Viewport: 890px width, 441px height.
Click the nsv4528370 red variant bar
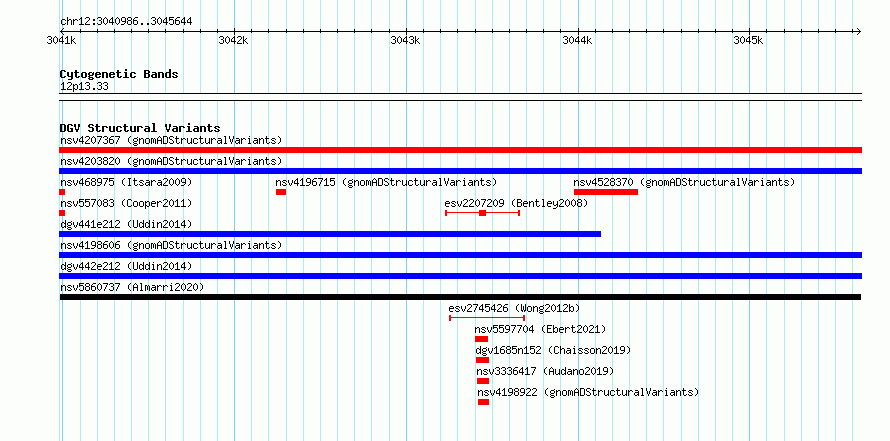coord(606,192)
